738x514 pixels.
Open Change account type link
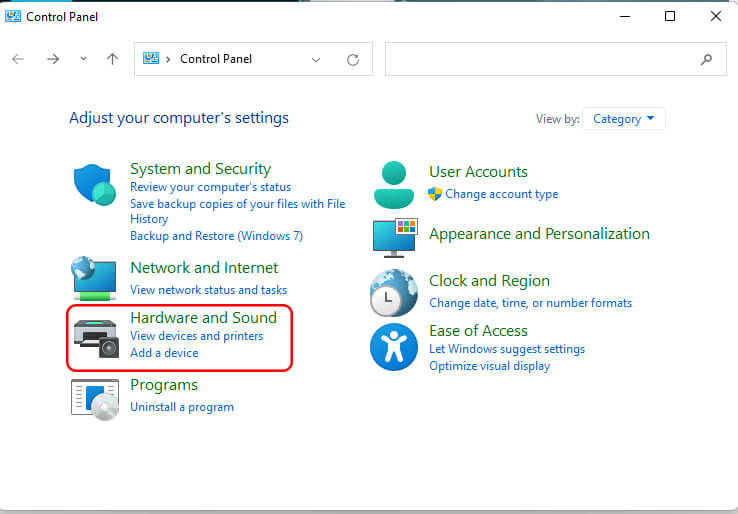pos(501,194)
